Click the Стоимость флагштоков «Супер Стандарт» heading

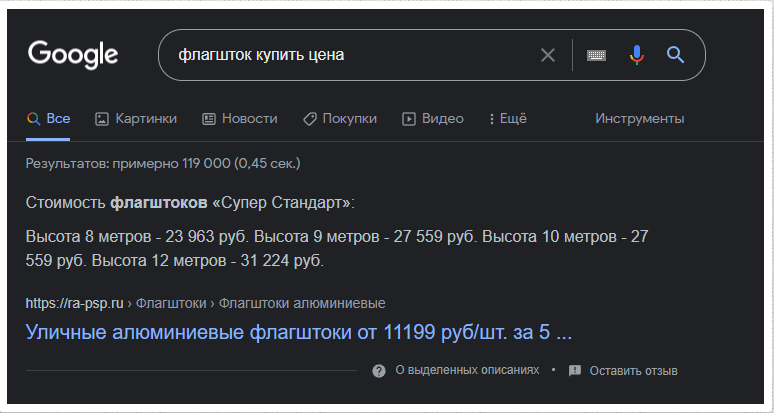click(x=190, y=203)
